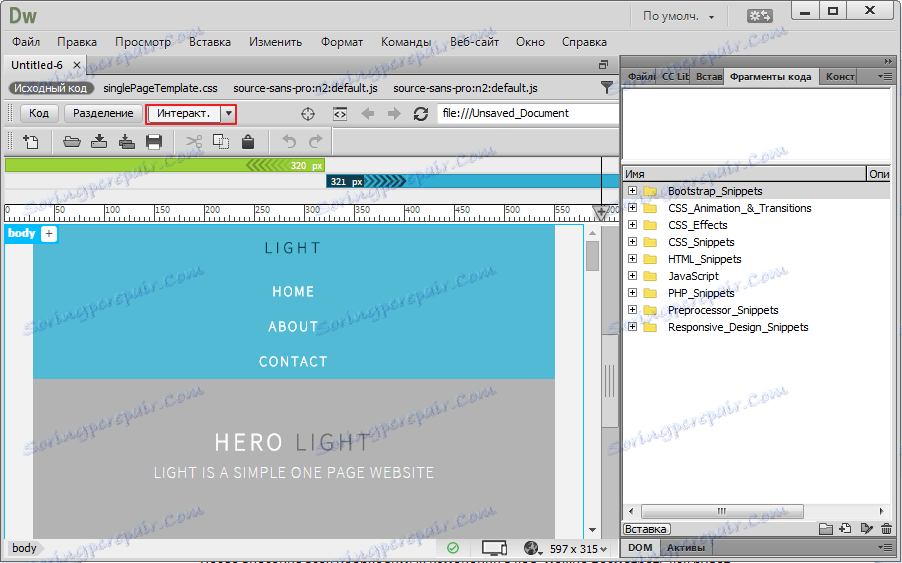The width and height of the screenshot is (902, 563).
Task: Click the Вставка button in snippets panel
Action: pos(646,529)
